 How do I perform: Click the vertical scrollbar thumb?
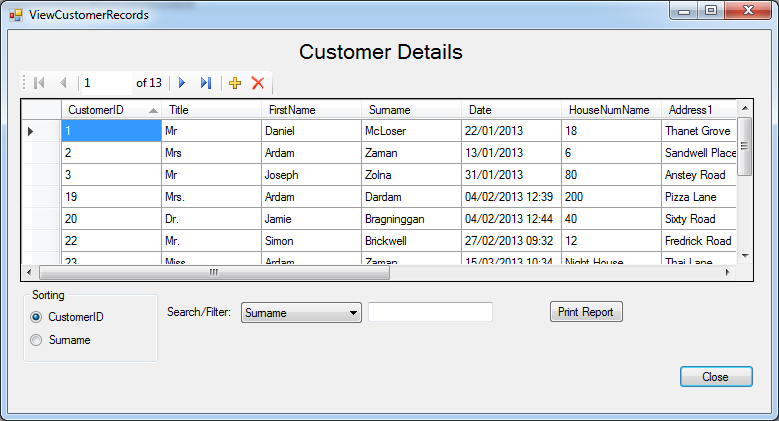click(745, 146)
